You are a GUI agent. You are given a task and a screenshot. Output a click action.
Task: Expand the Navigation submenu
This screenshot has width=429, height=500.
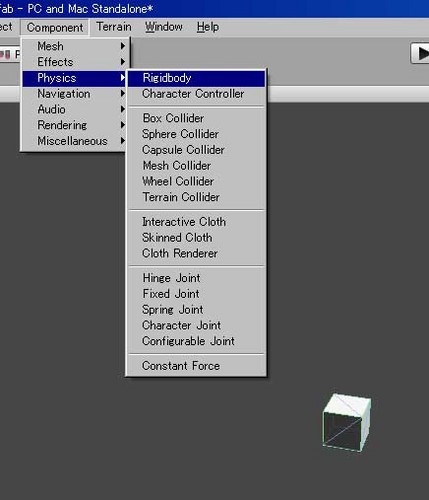(75, 94)
